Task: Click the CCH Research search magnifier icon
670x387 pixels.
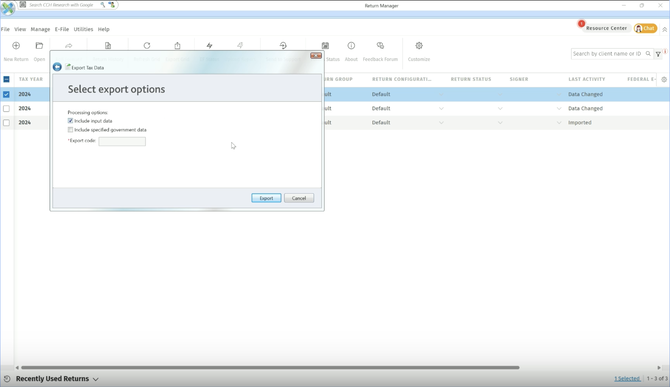Action: (103, 5)
